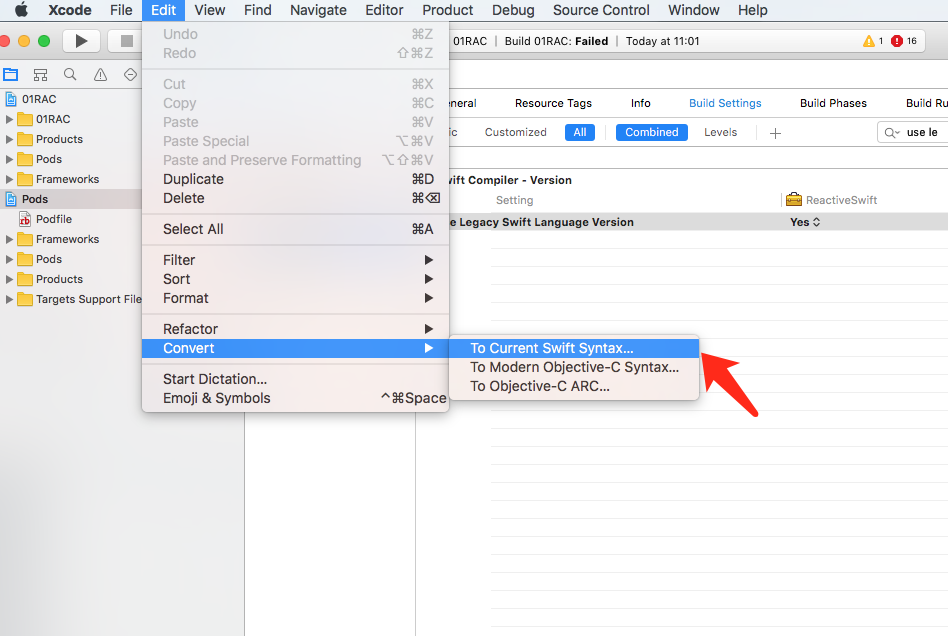Enable the Combined settings view
The width and height of the screenshot is (948, 636).
(x=651, y=131)
